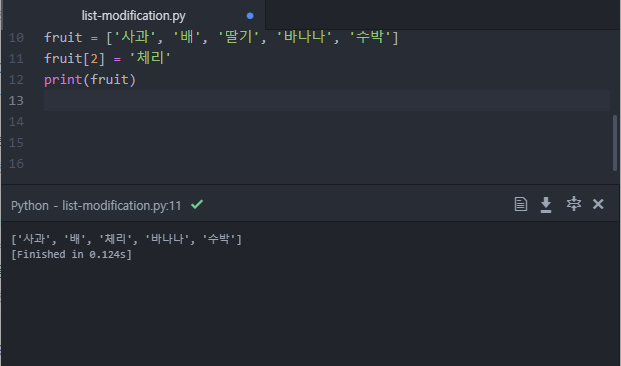Click line number 11 in gutter
This screenshot has height=366, width=621.
pyautogui.click(x=16, y=59)
